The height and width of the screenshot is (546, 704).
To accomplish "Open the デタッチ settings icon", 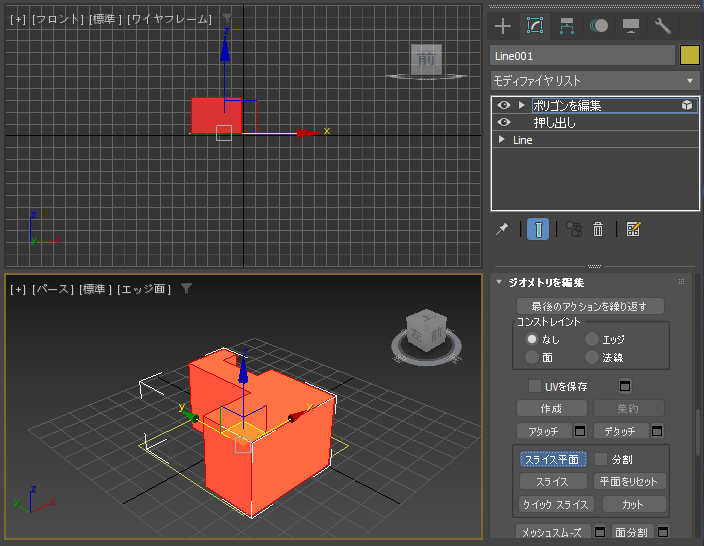I will pos(657,431).
